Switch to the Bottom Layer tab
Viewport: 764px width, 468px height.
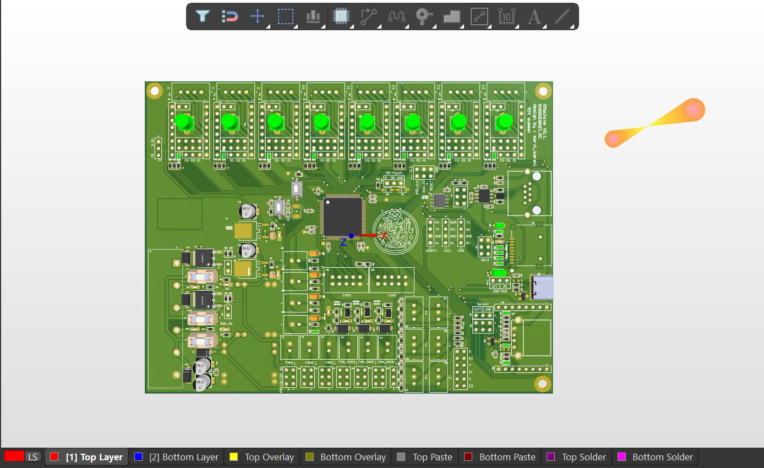(176, 457)
